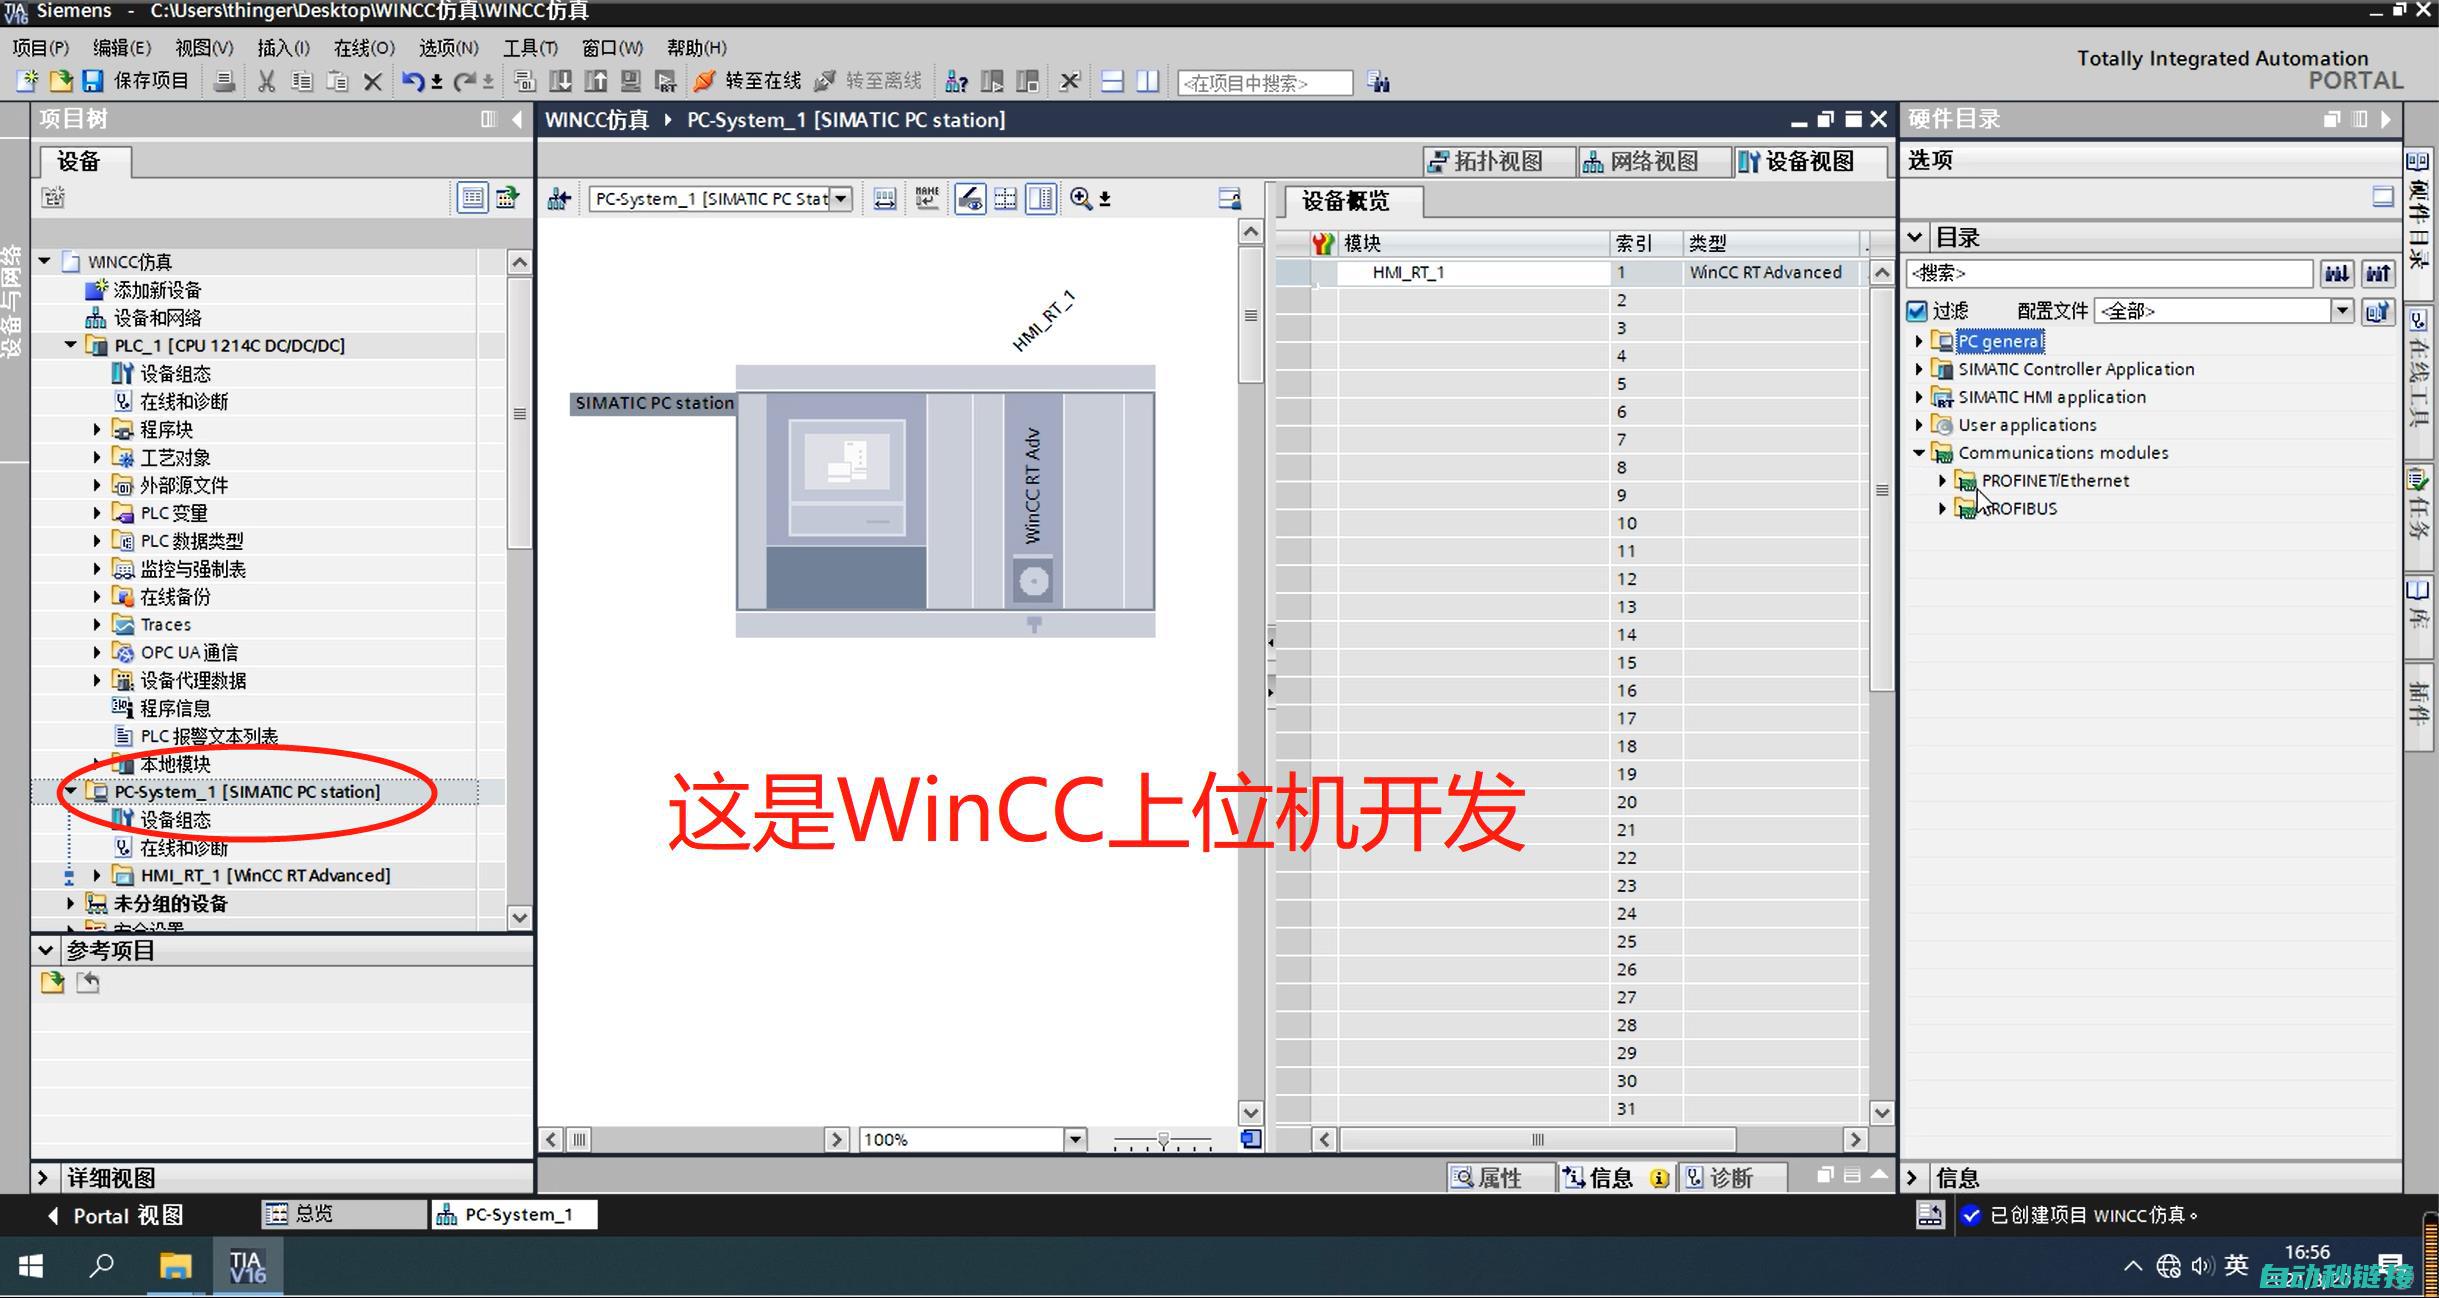Collapse the WINCC仿真 project root node
Image resolution: width=2439 pixels, height=1298 pixels.
coord(44,261)
